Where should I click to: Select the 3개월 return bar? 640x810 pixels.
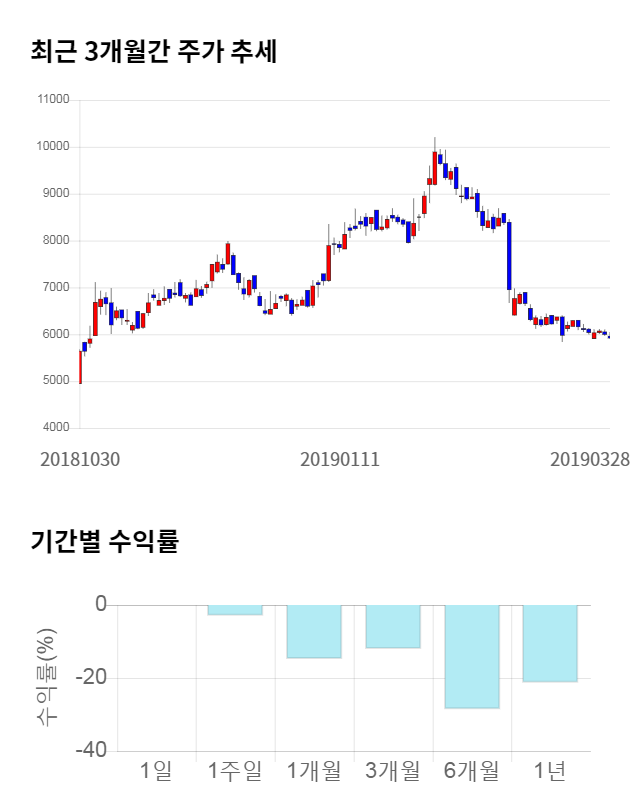click(392, 626)
